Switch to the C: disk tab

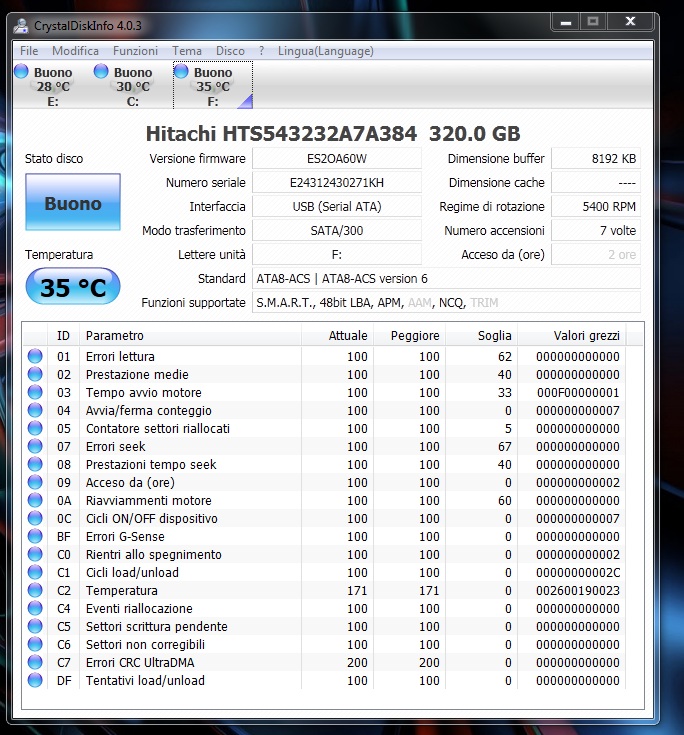[133, 85]
